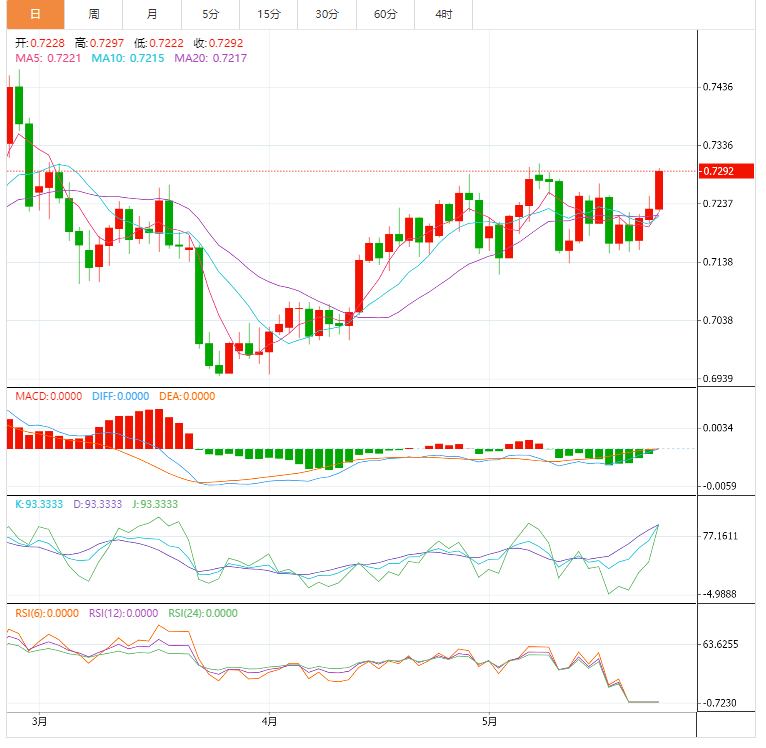This screenshot has width=766, height=748.
Task: Select the 日 (daily) chart tab
Action: [35, 14]
